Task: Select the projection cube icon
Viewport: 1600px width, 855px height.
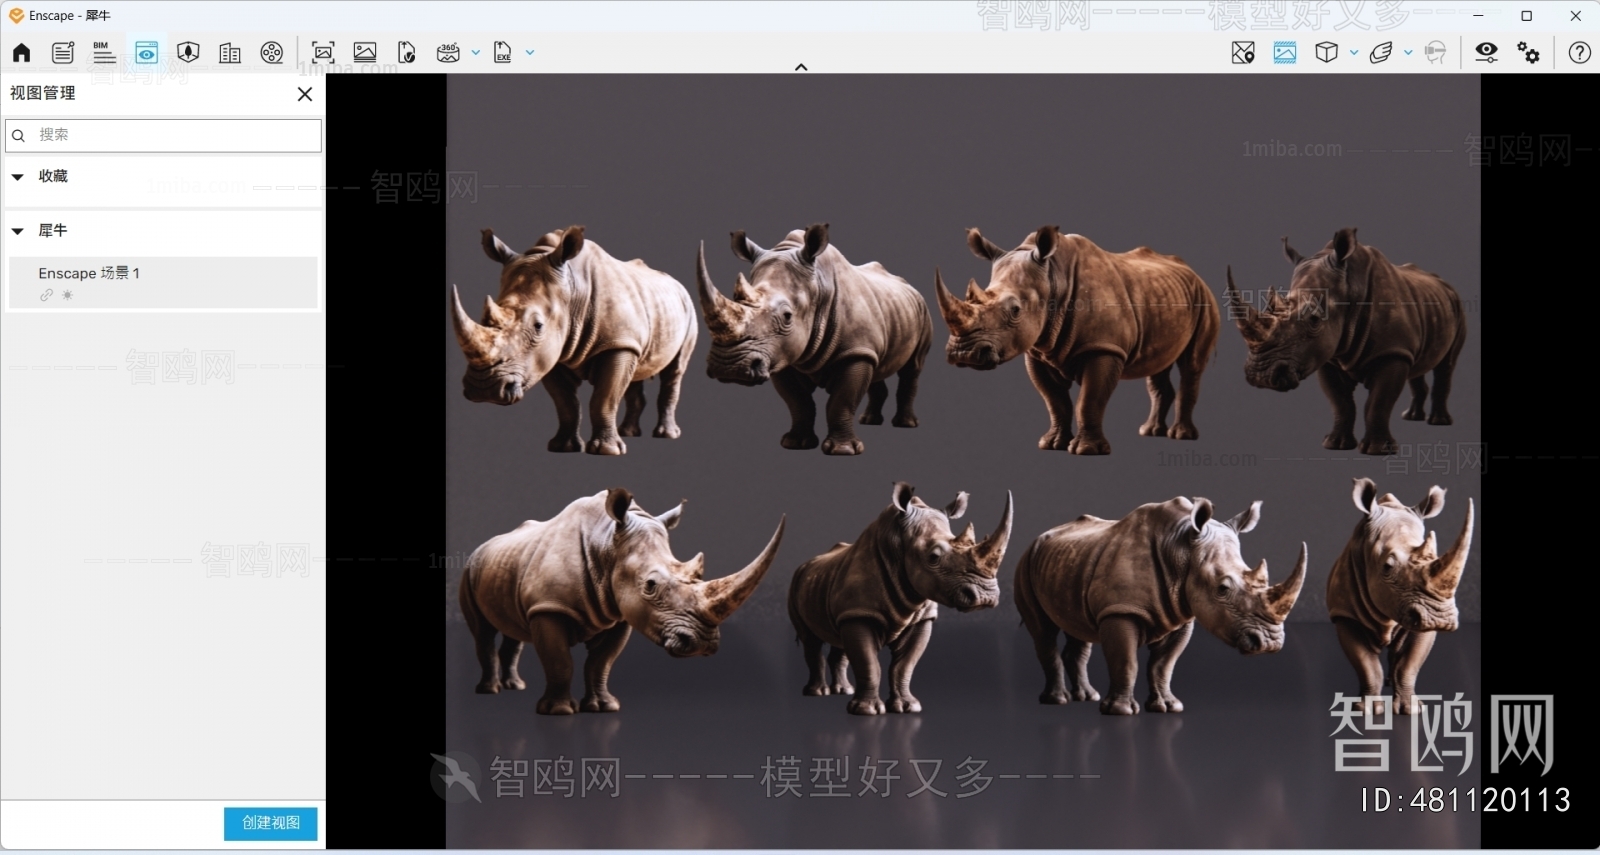Action: click(x=1327, y=53)
